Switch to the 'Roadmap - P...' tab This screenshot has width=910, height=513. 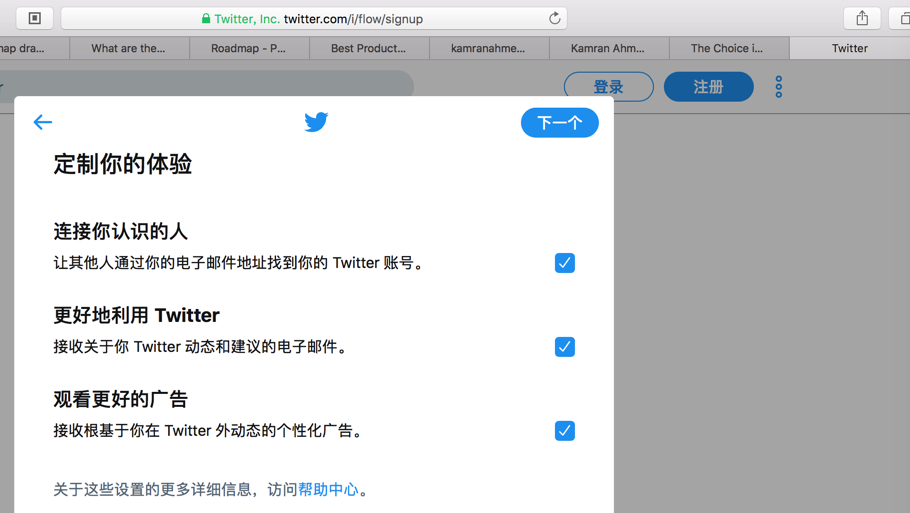tap(250, 48)
